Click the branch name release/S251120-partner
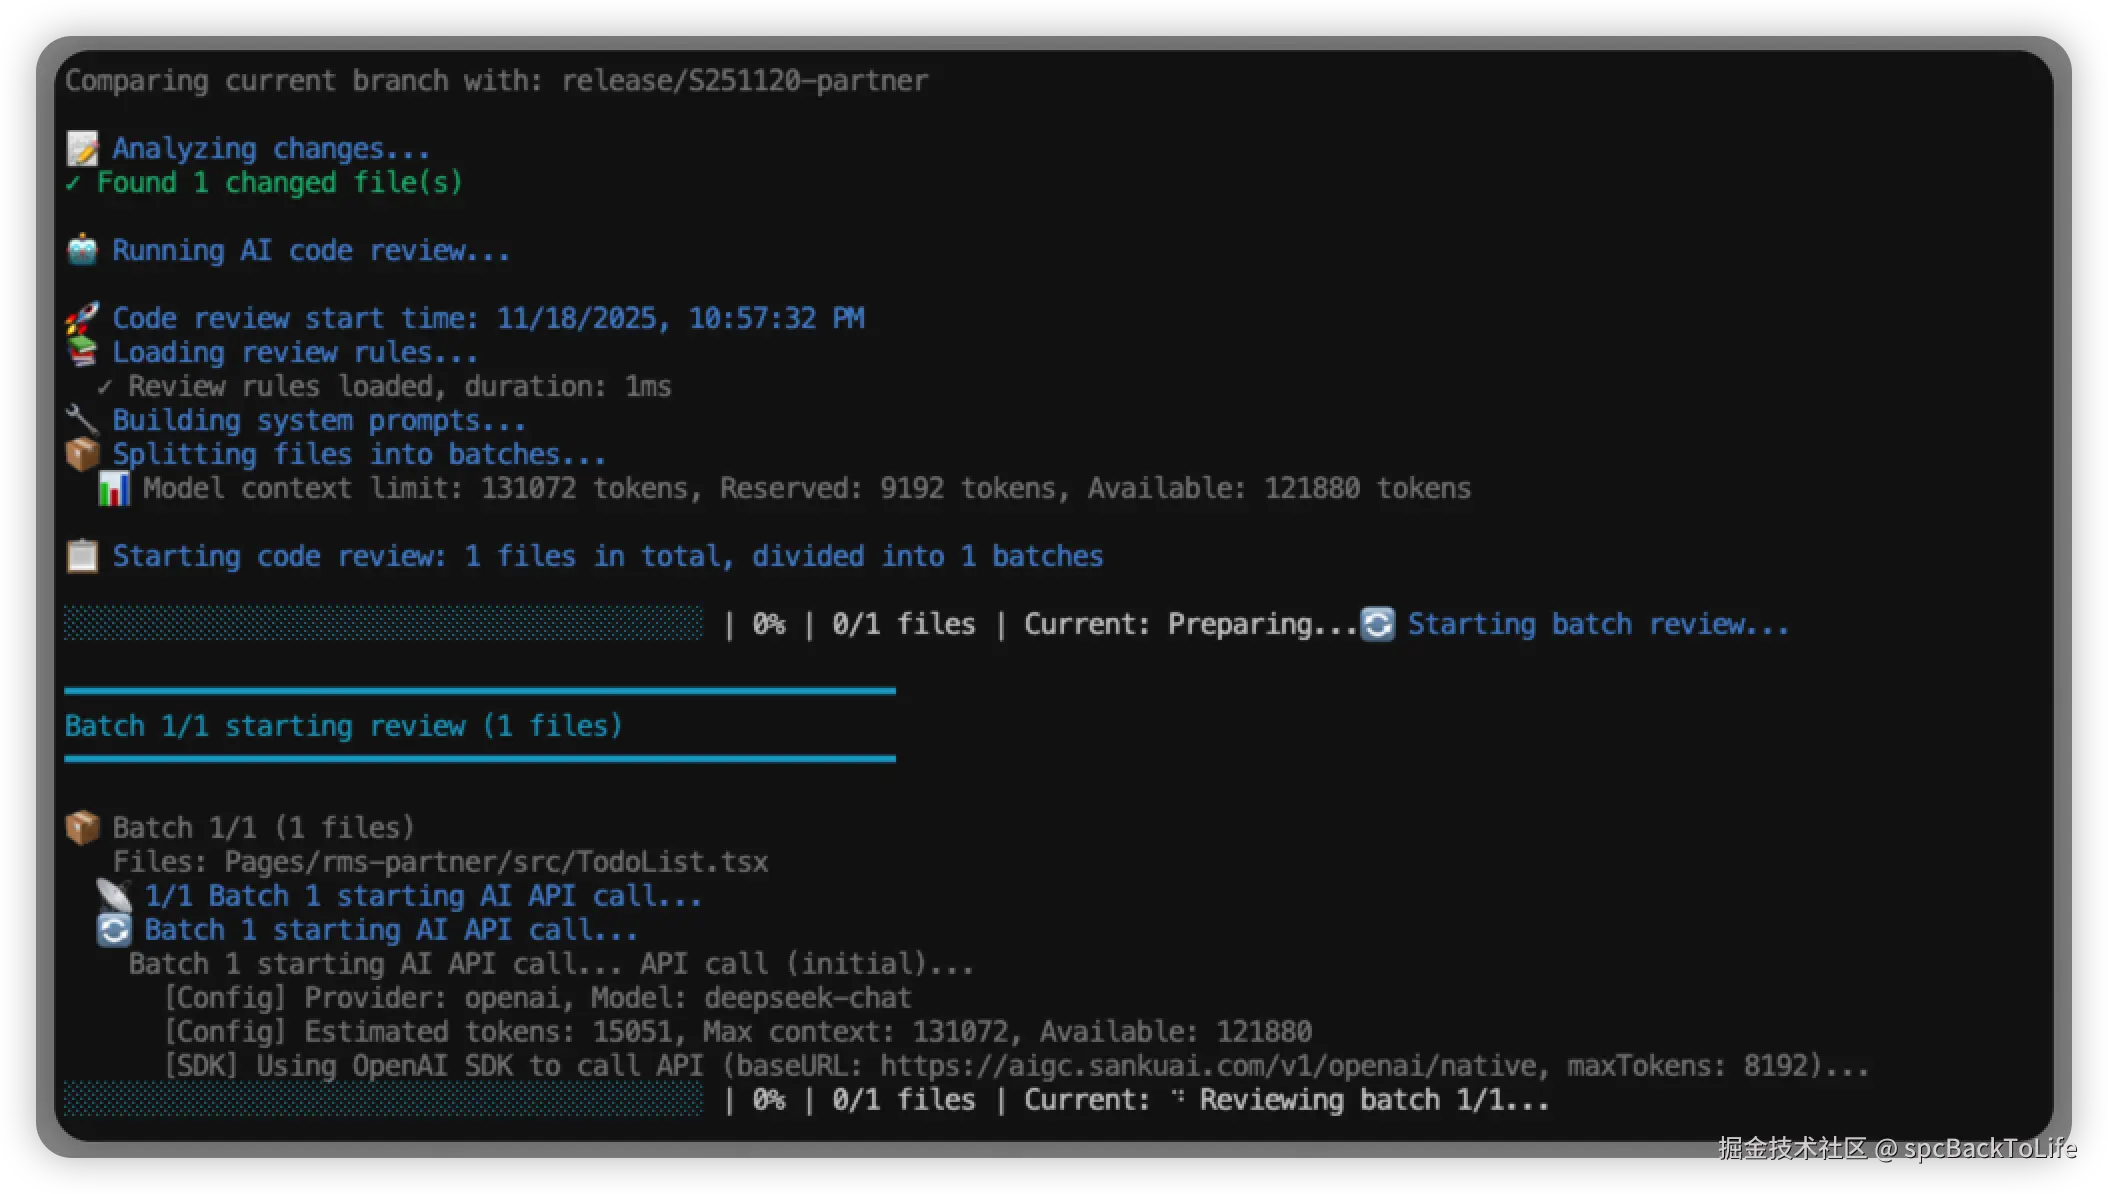 [744, 81]
